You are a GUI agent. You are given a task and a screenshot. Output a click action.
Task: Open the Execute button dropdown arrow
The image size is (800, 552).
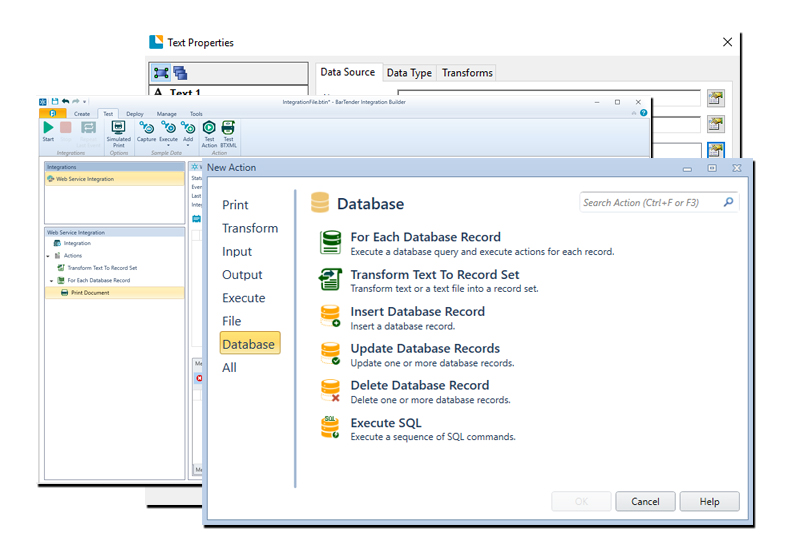coord(168,145)
